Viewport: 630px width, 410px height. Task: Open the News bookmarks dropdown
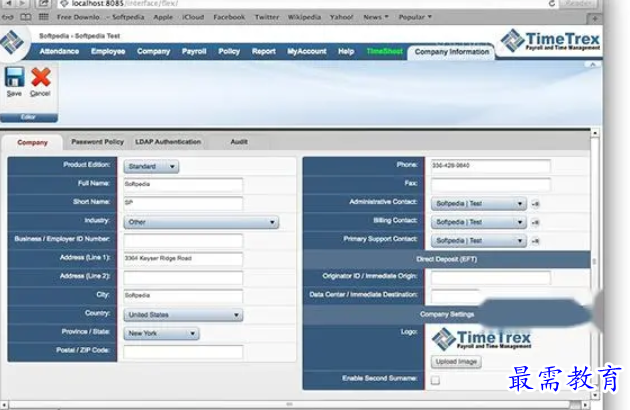[x=376, y=17]
